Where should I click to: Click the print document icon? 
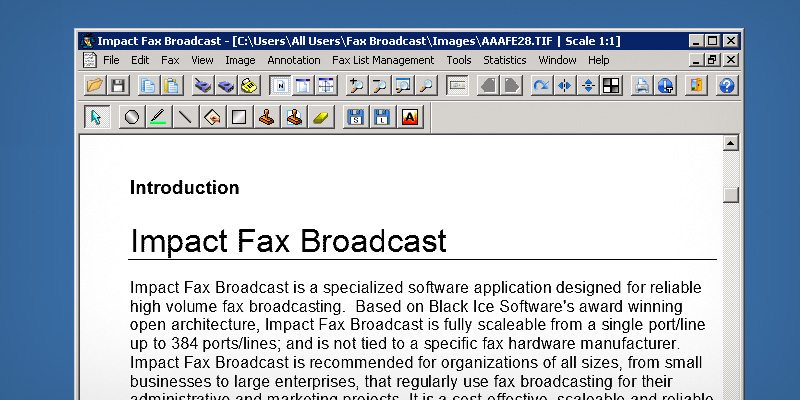(642, 86)
